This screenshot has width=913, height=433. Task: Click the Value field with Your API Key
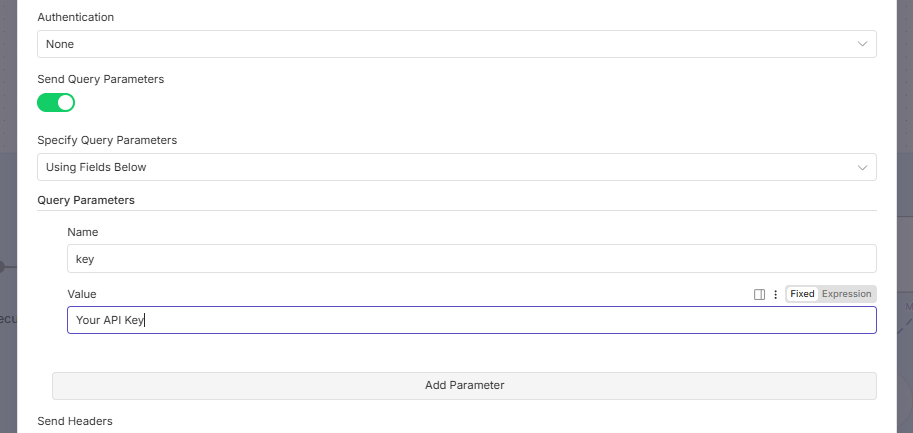click(471, 320)
